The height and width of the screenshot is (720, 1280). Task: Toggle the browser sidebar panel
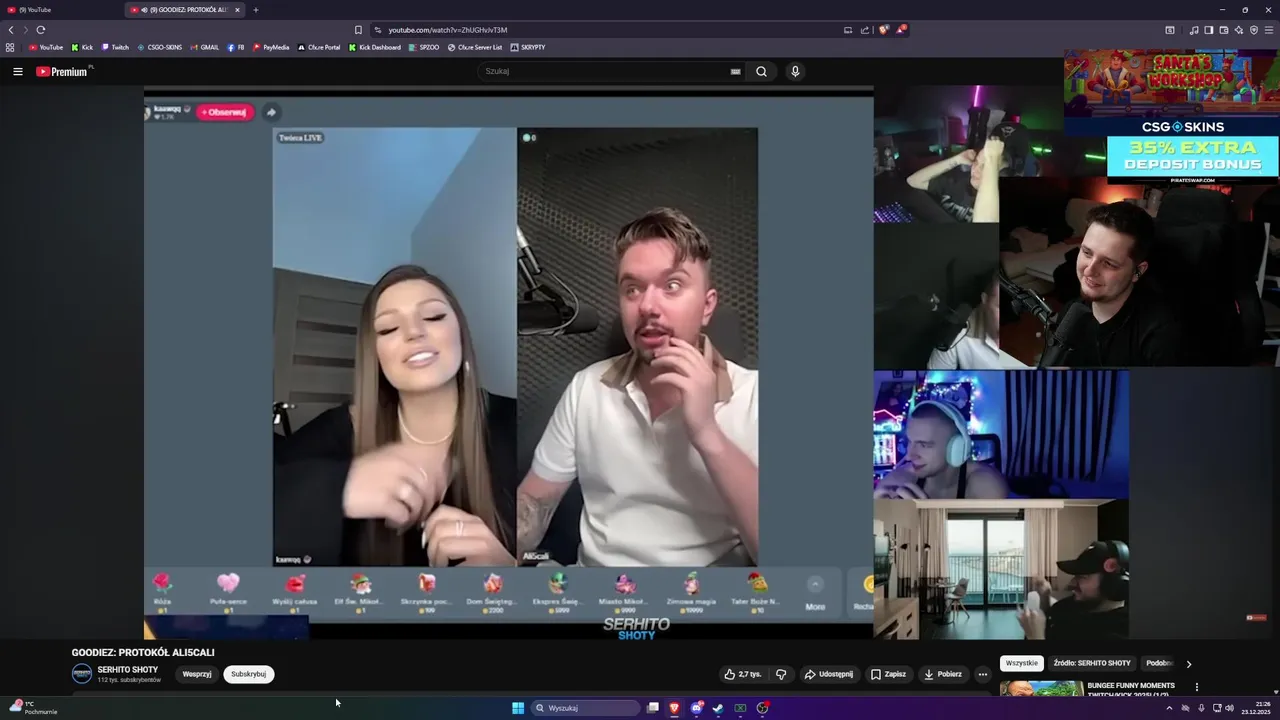[1208, 30]
